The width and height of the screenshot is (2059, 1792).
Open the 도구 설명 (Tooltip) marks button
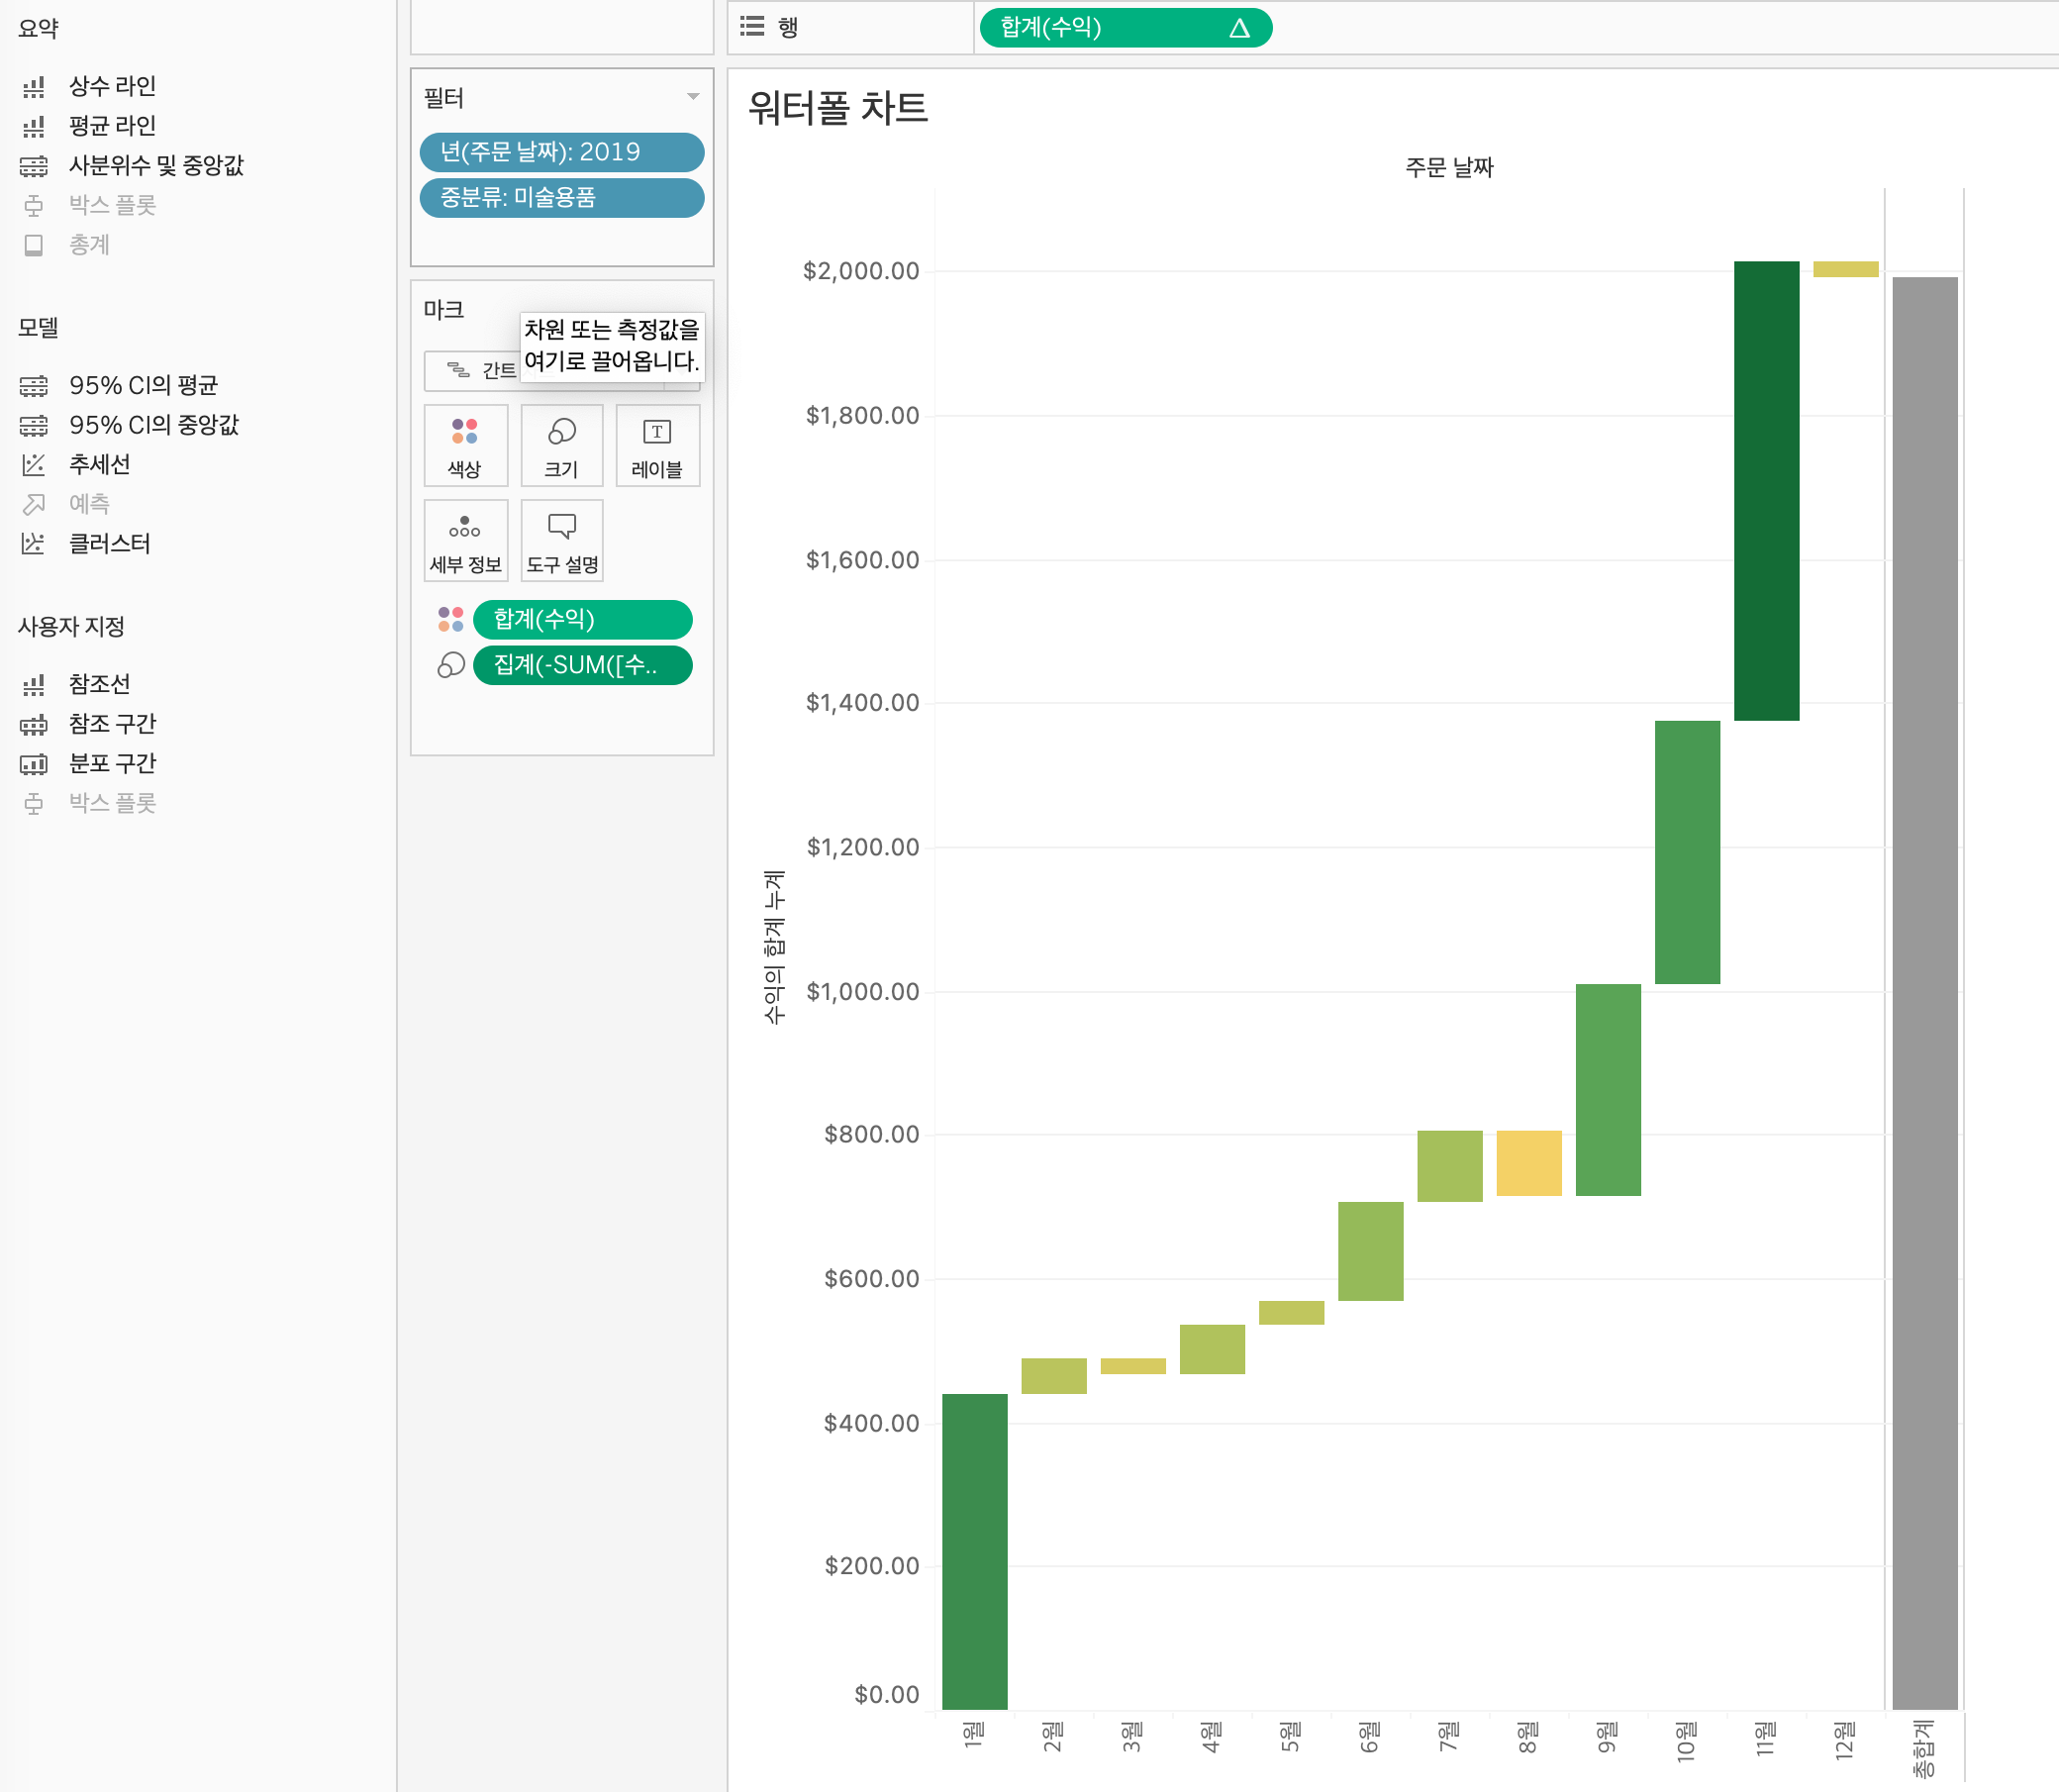[x=561, y=541]
